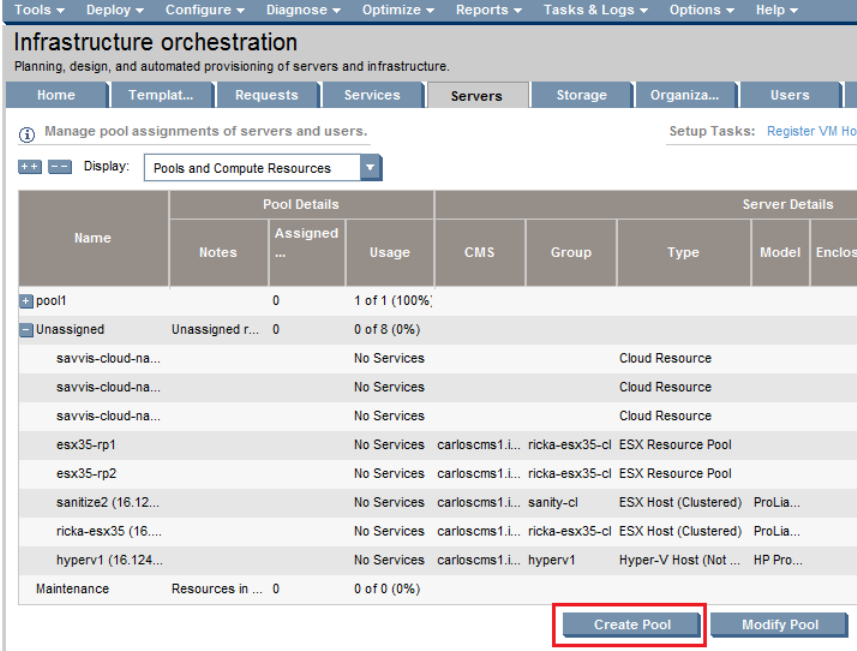Sort by the Usage column header
Viewport: 857px width, 651px height.
point(389,253)
